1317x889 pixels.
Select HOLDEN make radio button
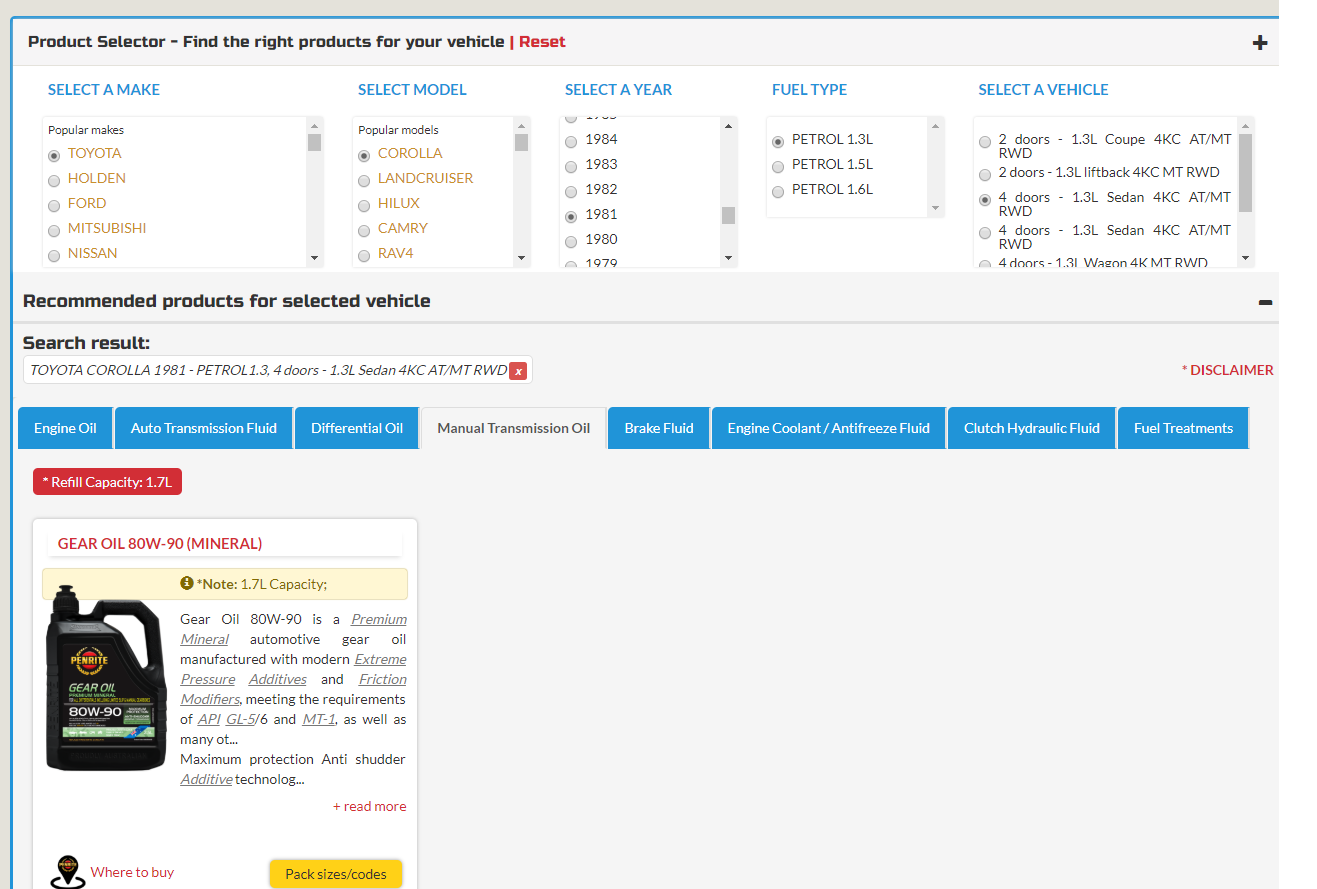tap(54, 181)
